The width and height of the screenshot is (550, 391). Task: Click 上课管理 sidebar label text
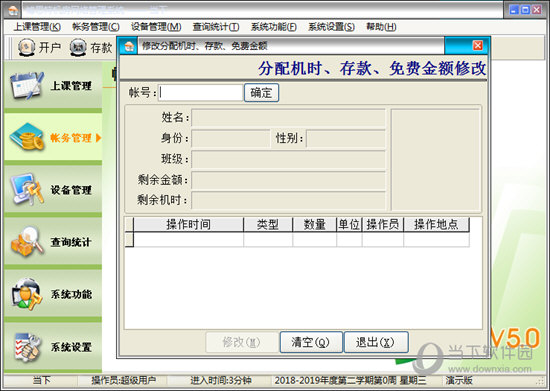(x=71, y=86)
